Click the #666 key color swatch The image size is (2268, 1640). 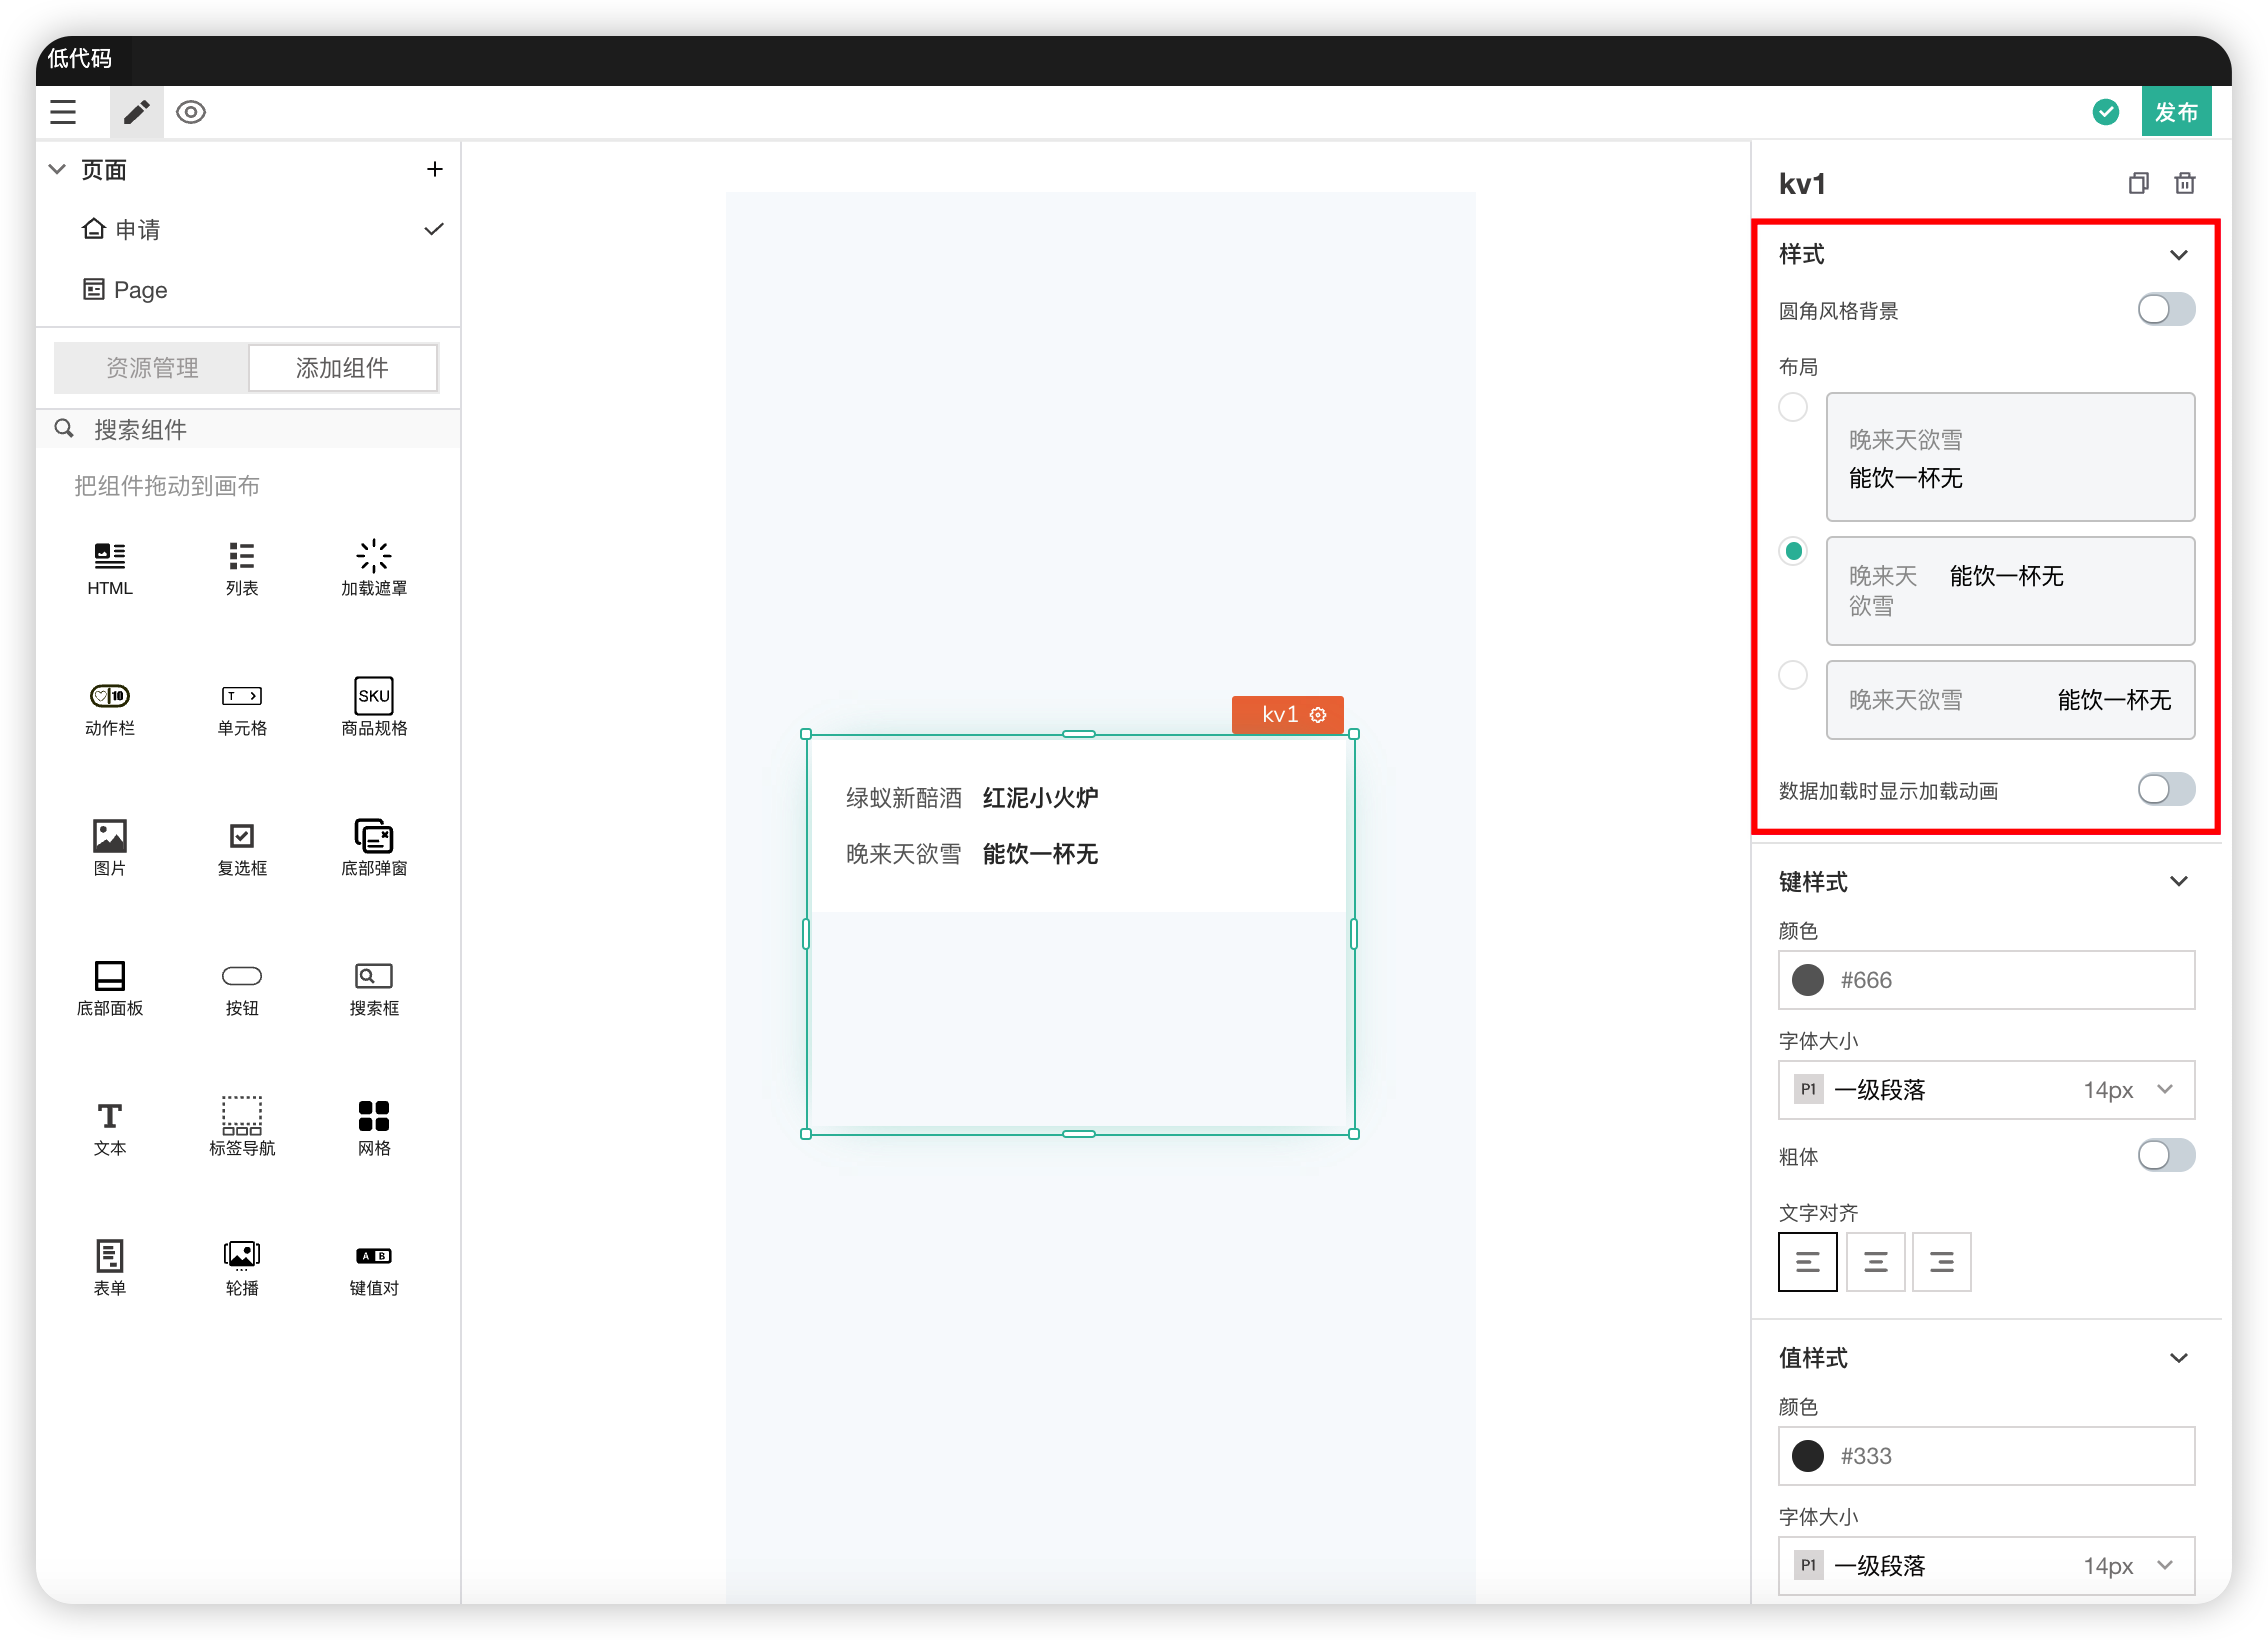click(1807, 980)
